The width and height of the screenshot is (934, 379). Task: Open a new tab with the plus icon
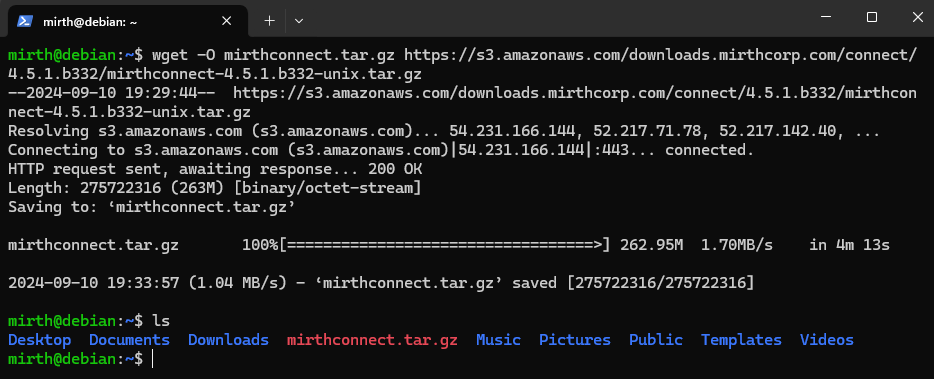click(269, 21)
